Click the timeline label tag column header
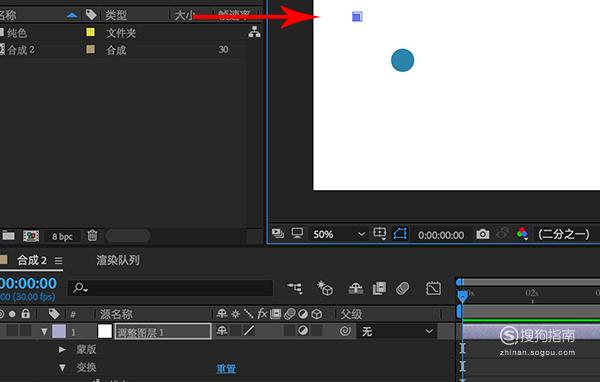 (x=54, y=314)
